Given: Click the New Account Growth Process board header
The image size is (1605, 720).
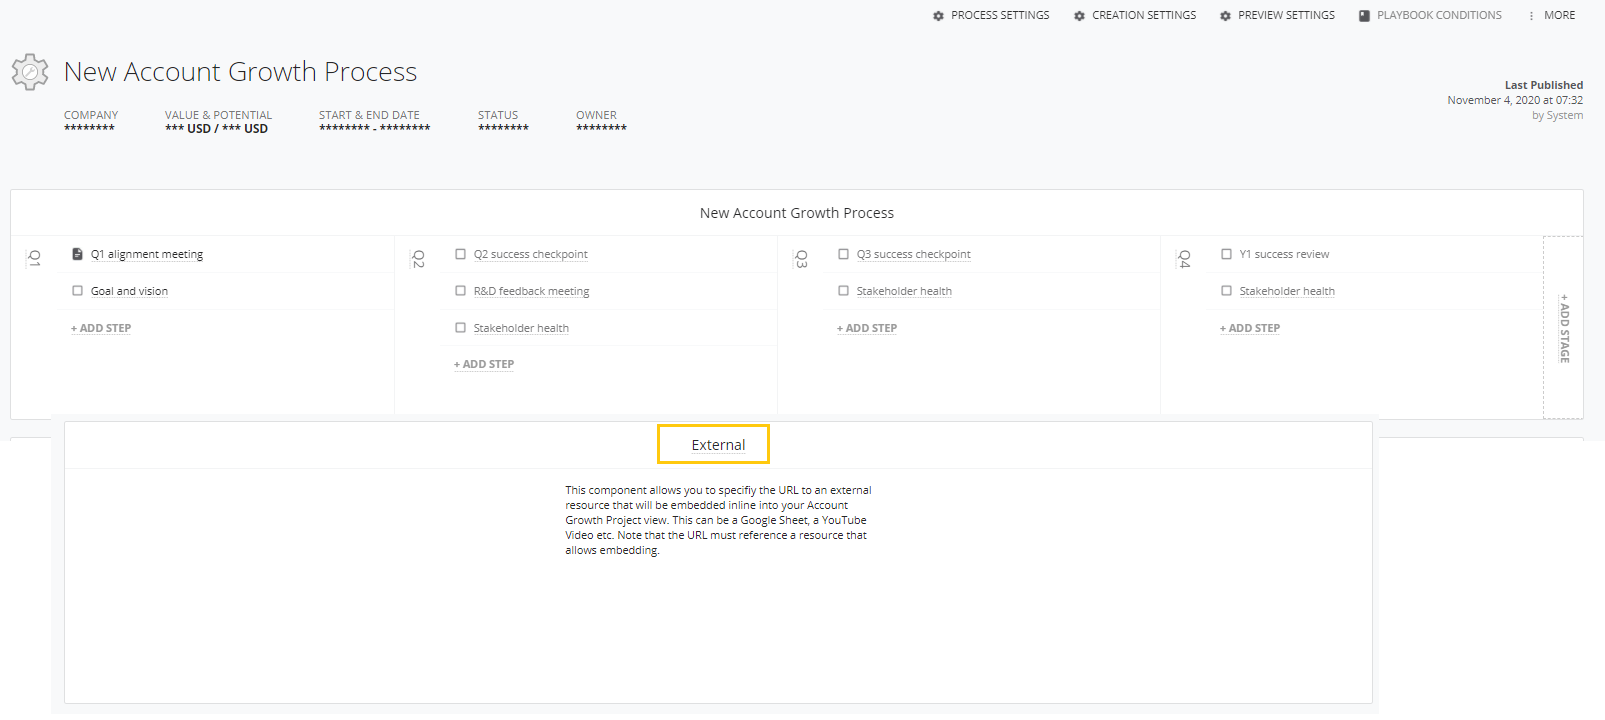Looking at the screenshot, I should point(797,213).
